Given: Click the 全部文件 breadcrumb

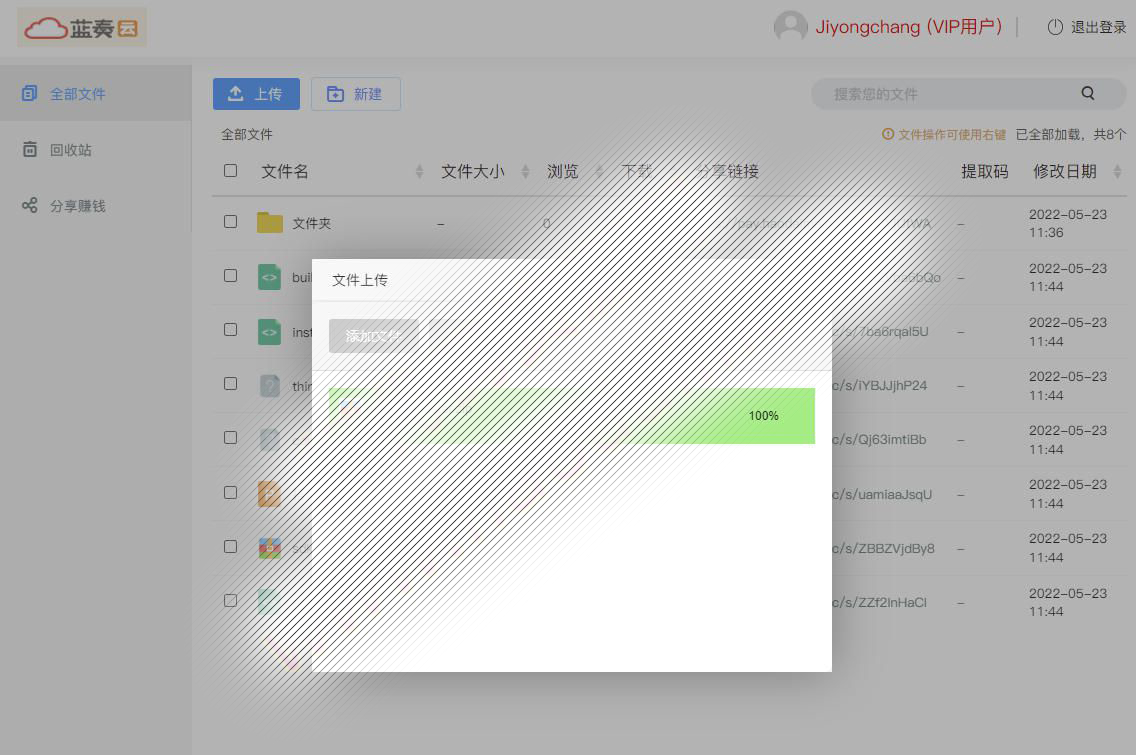Looking at the screenshot, I should pos(246,134).
